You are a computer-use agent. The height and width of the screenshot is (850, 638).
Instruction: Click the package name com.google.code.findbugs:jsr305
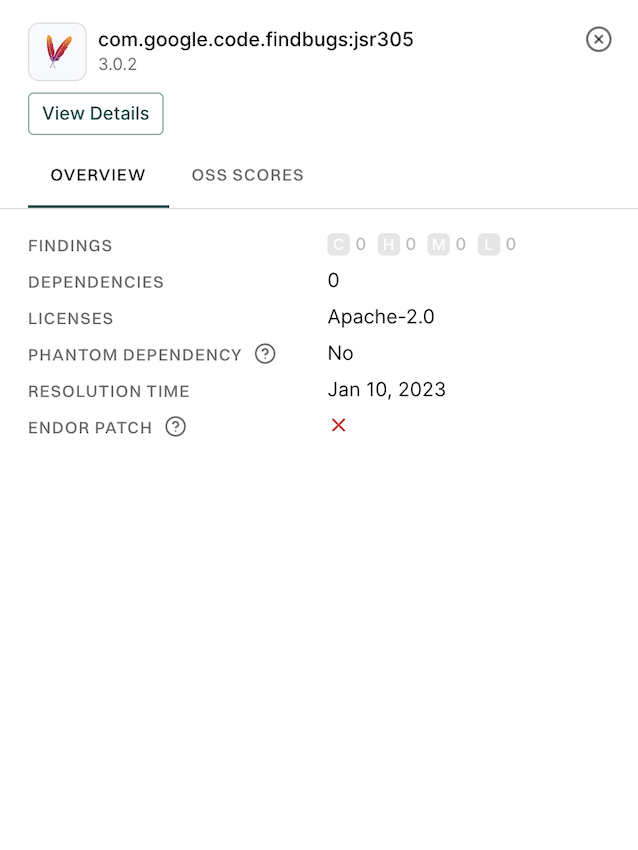tap(256, 40)
